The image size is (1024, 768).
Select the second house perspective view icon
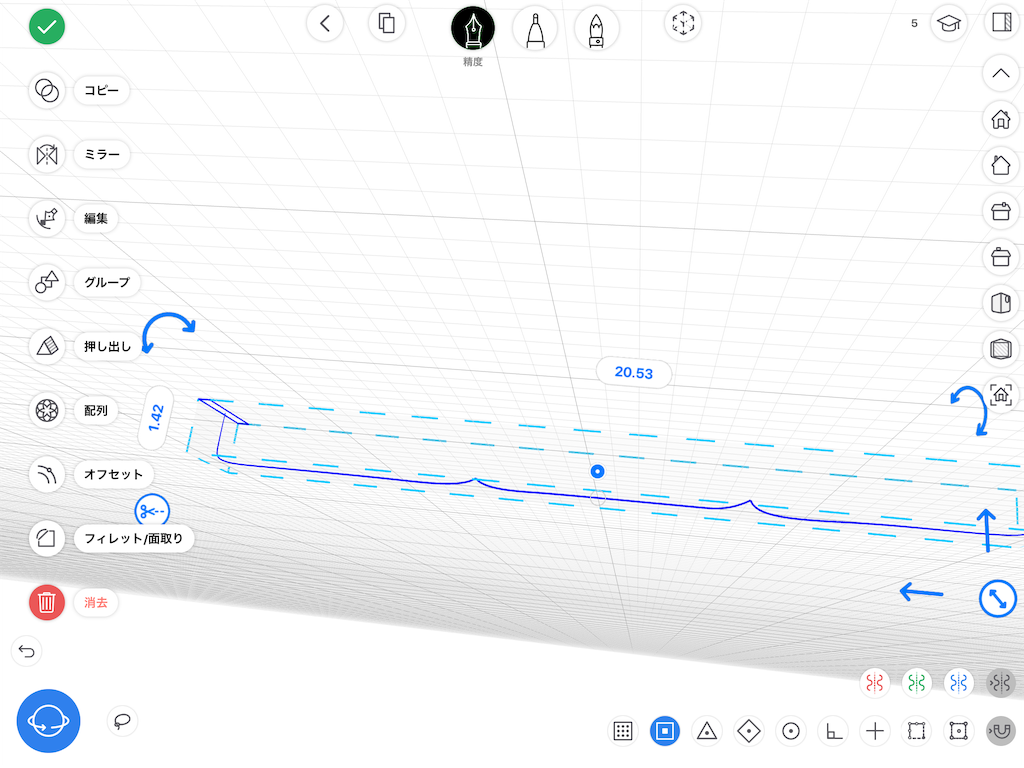[1001, 165]
